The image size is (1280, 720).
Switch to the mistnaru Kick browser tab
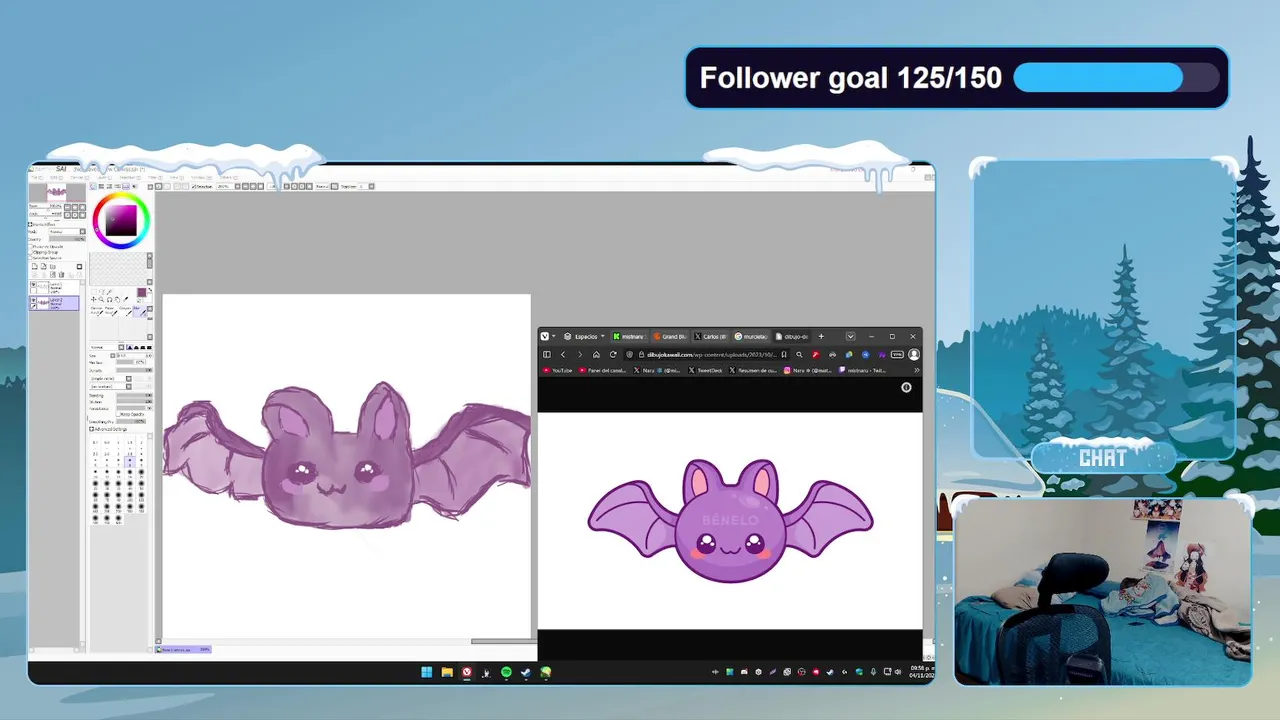(x=630, y=336)
